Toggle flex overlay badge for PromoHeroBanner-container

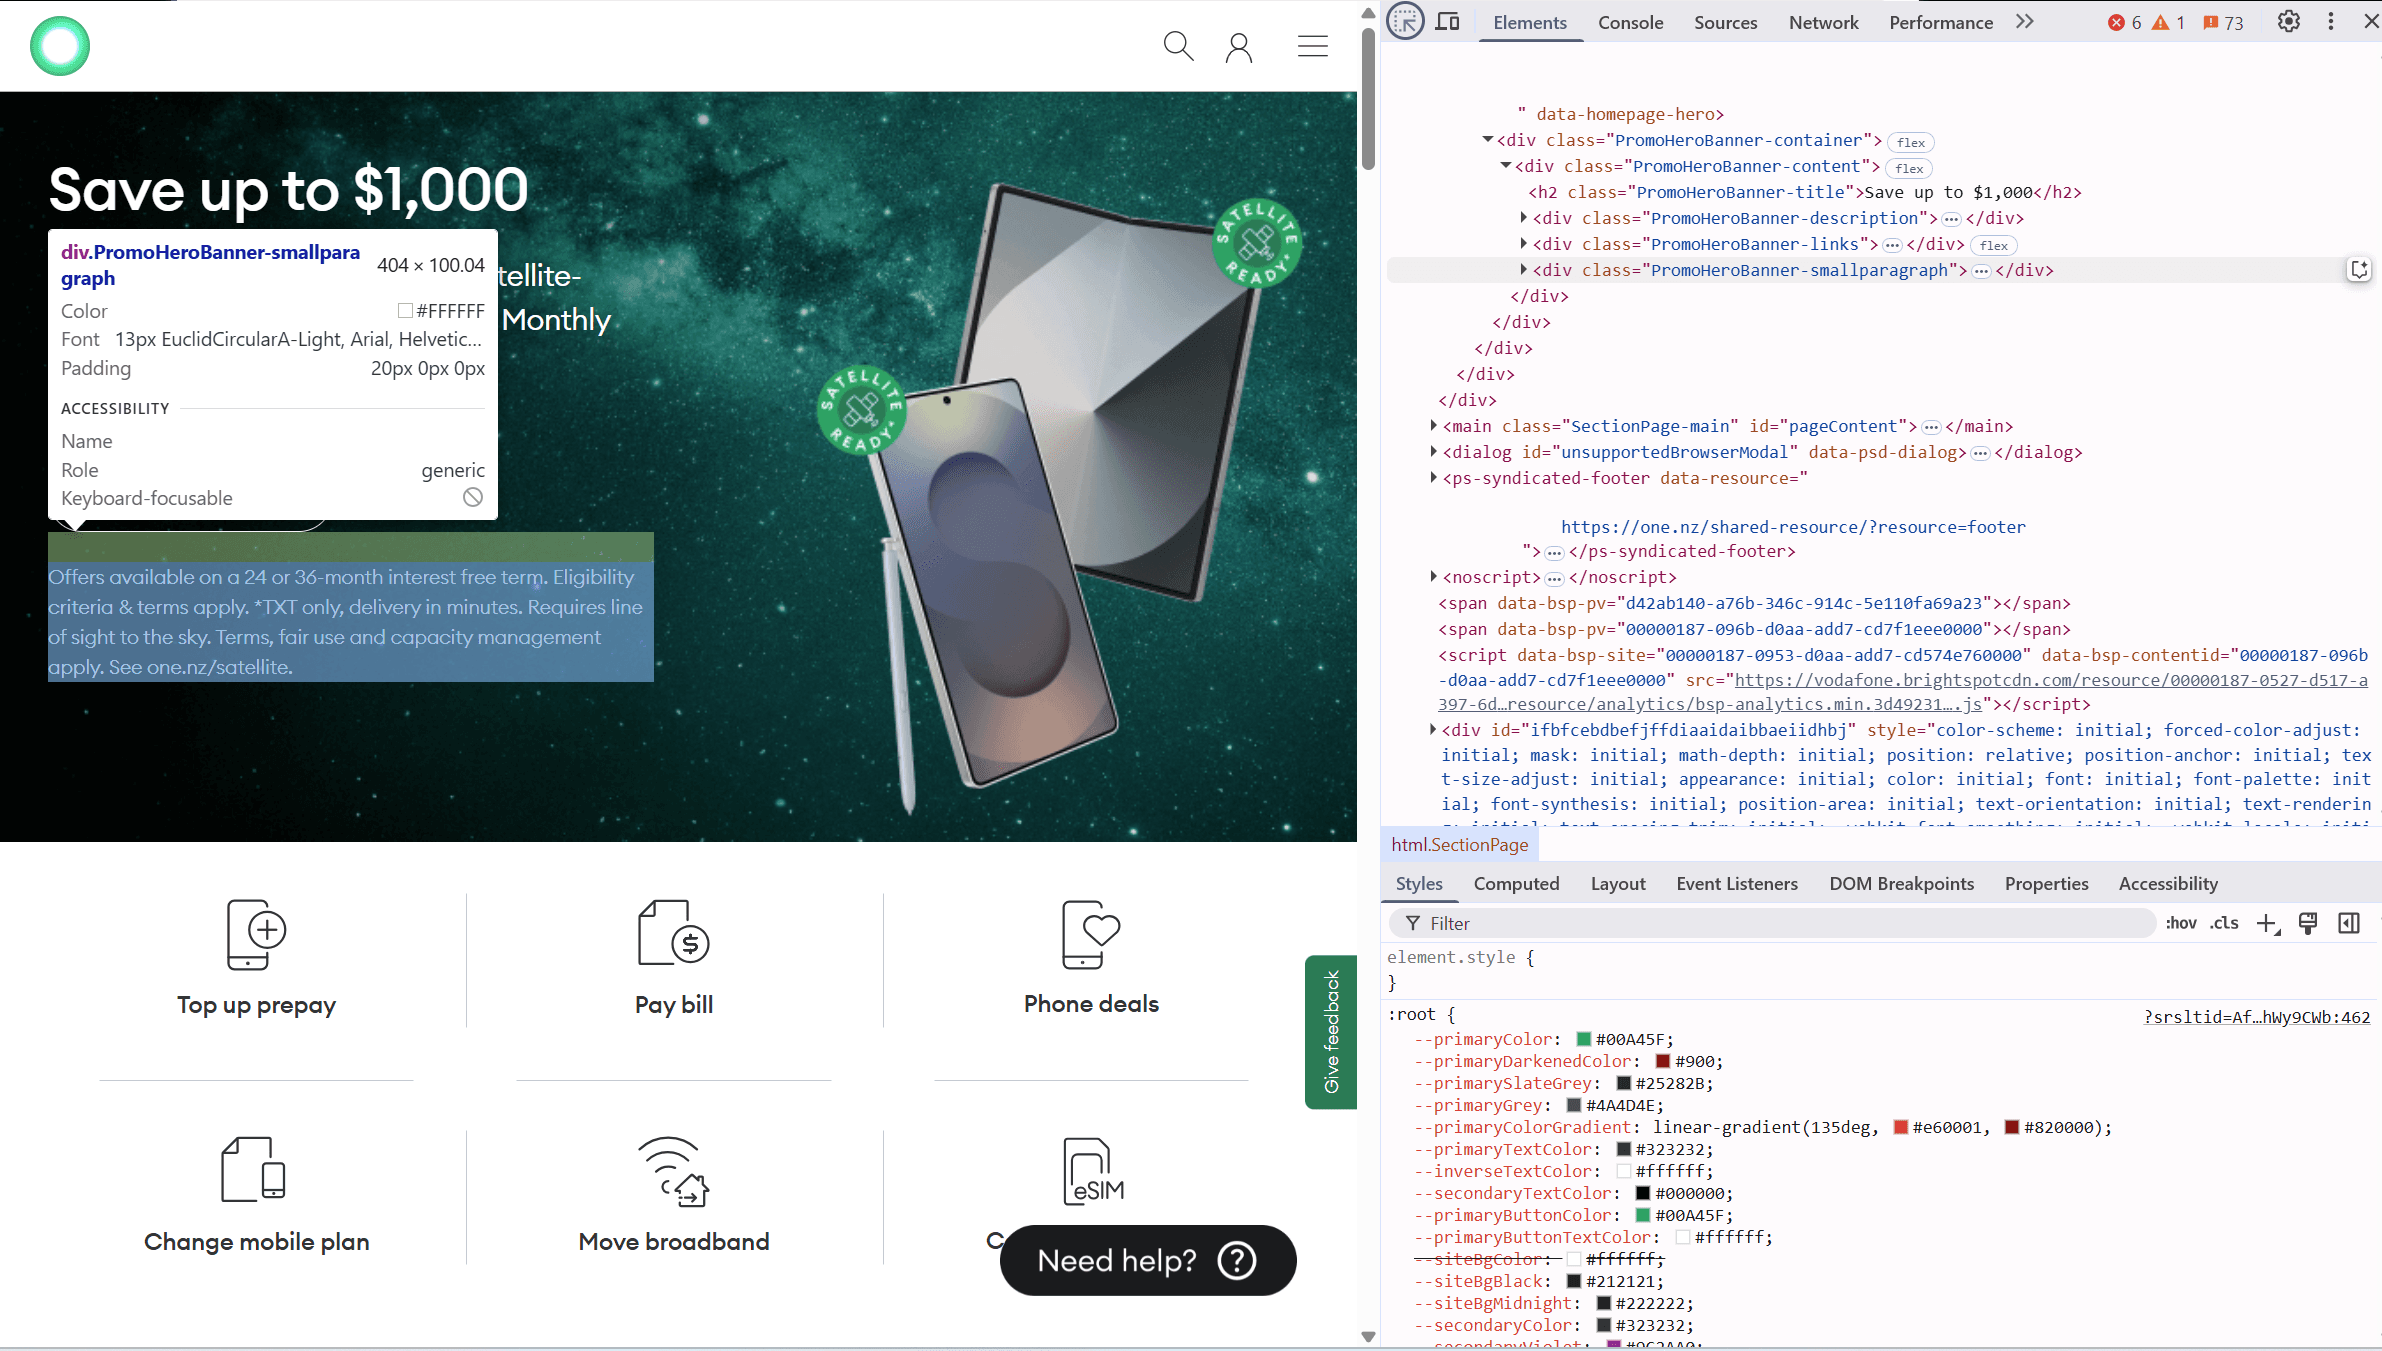click(1910, 142)
